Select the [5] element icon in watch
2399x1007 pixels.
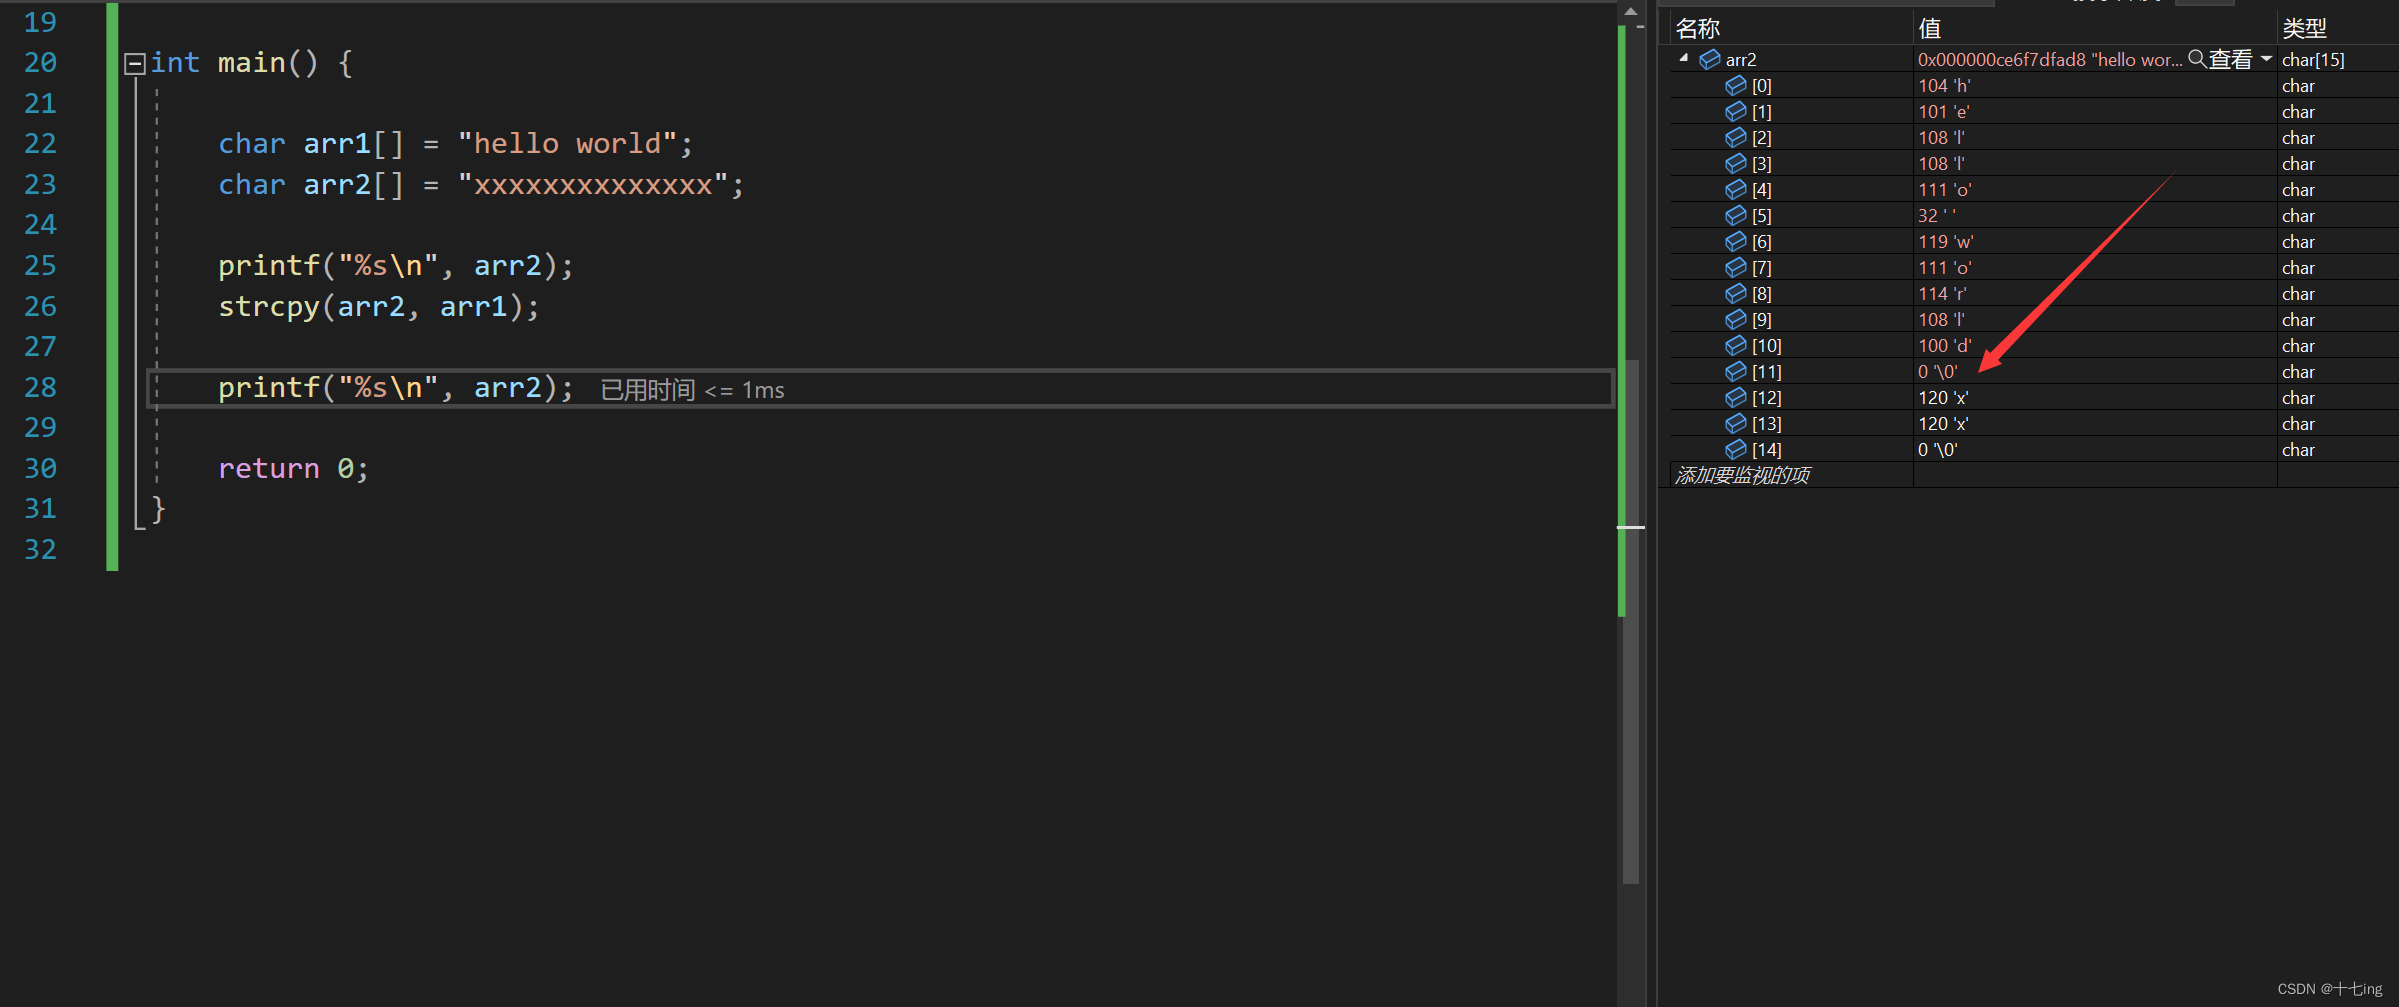[1736, 216]
